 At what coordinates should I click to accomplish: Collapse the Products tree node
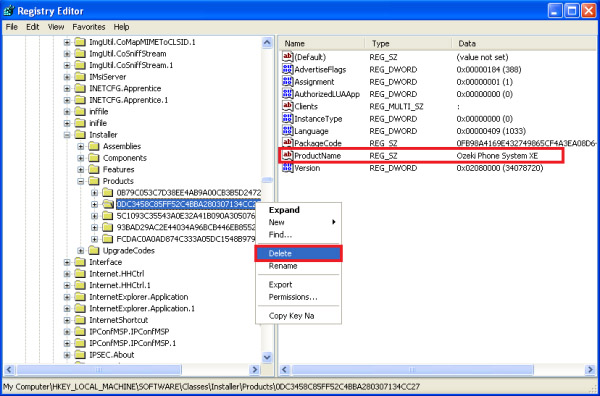tap(81, 181)
